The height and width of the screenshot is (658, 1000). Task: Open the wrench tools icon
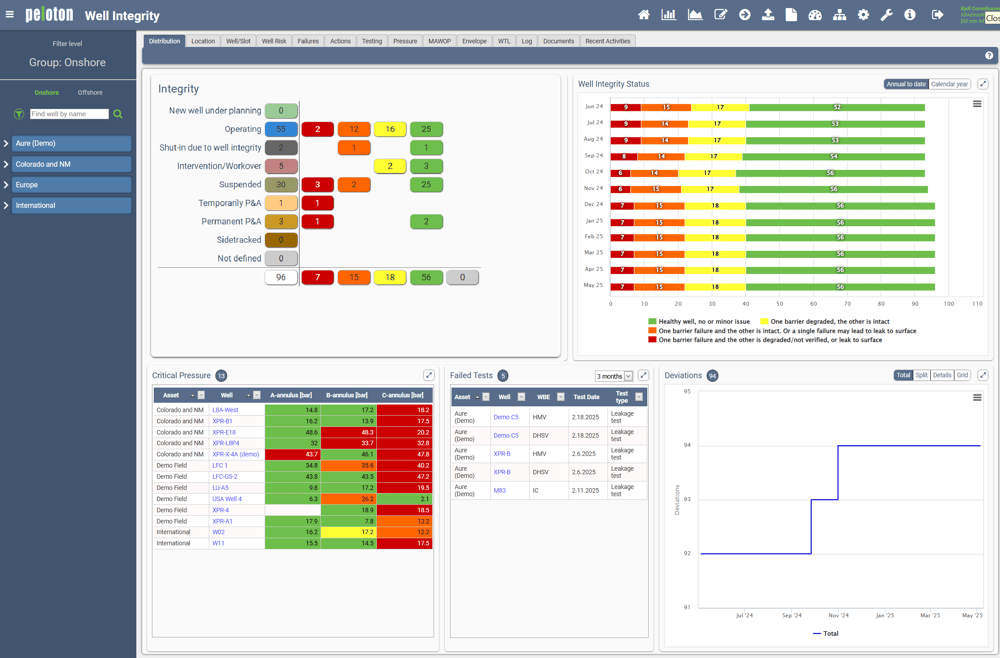tap(888, 14)
